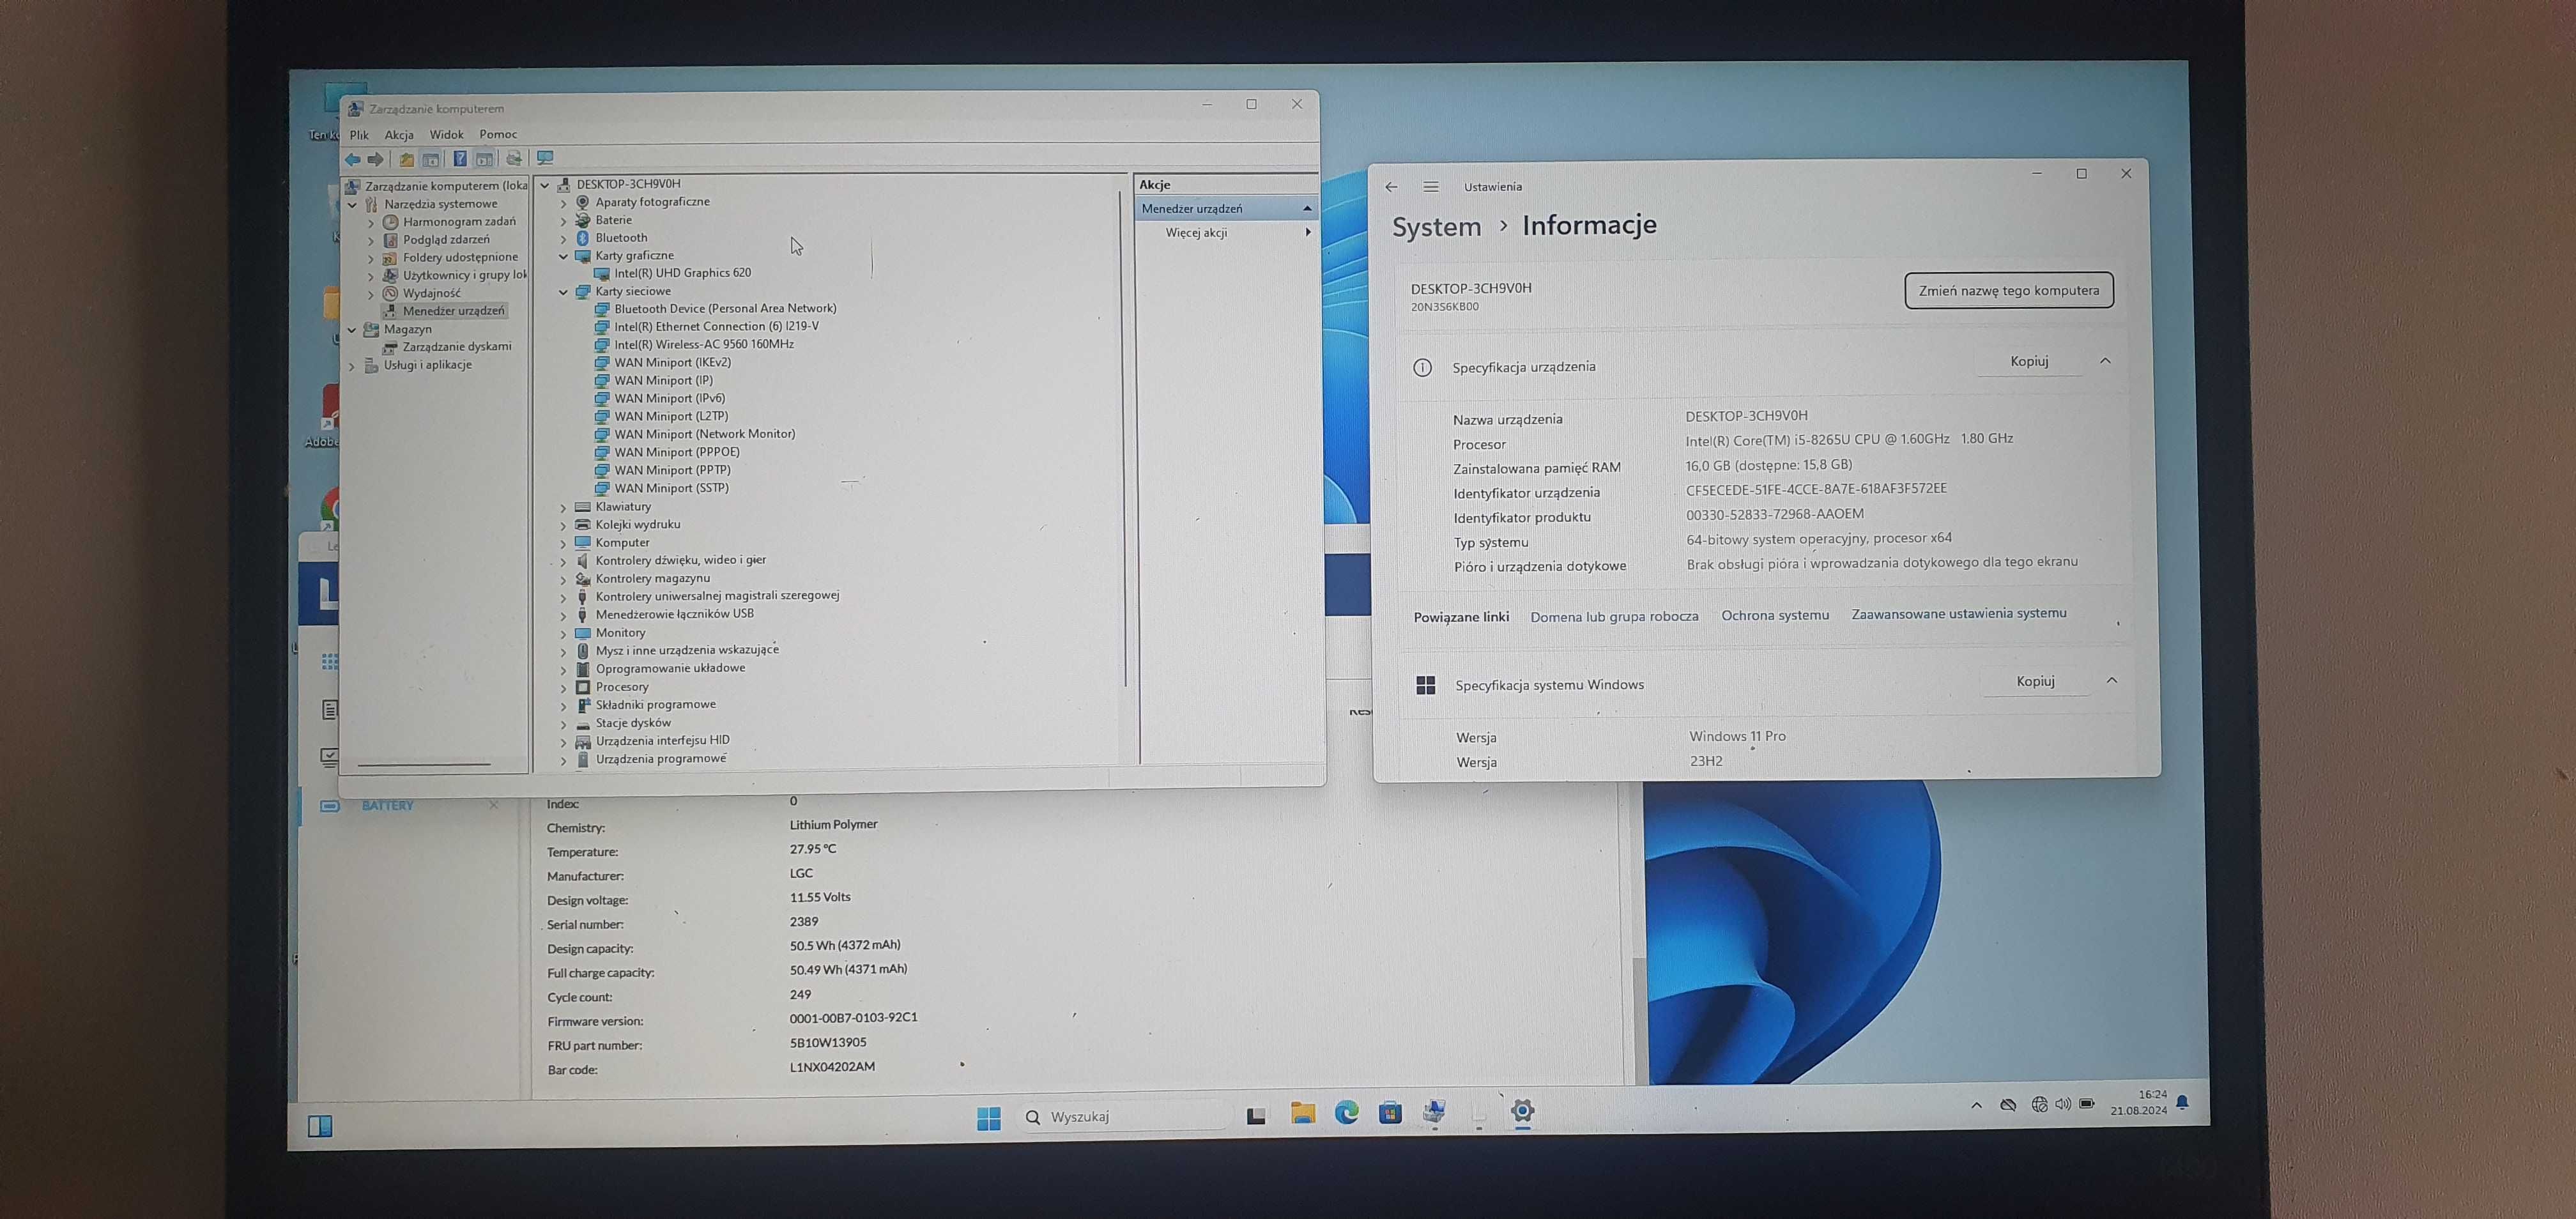Expand the Procesory device category

563,688
